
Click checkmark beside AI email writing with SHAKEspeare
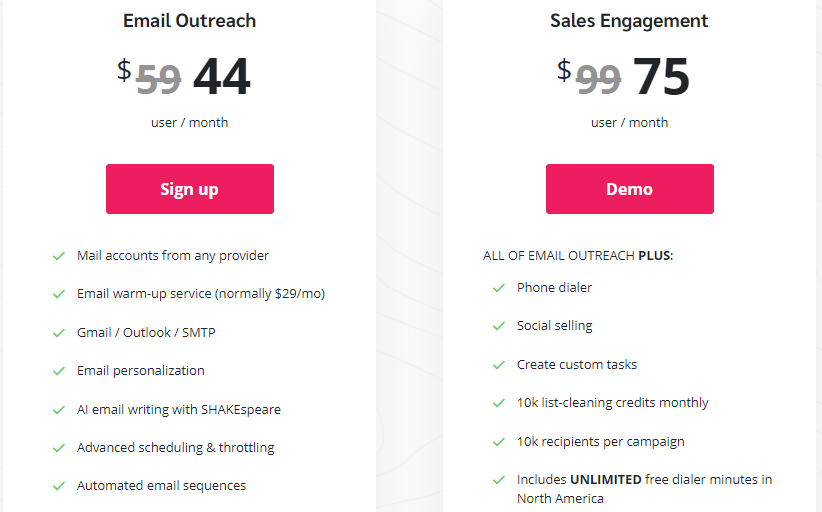[x=59, y=410]
